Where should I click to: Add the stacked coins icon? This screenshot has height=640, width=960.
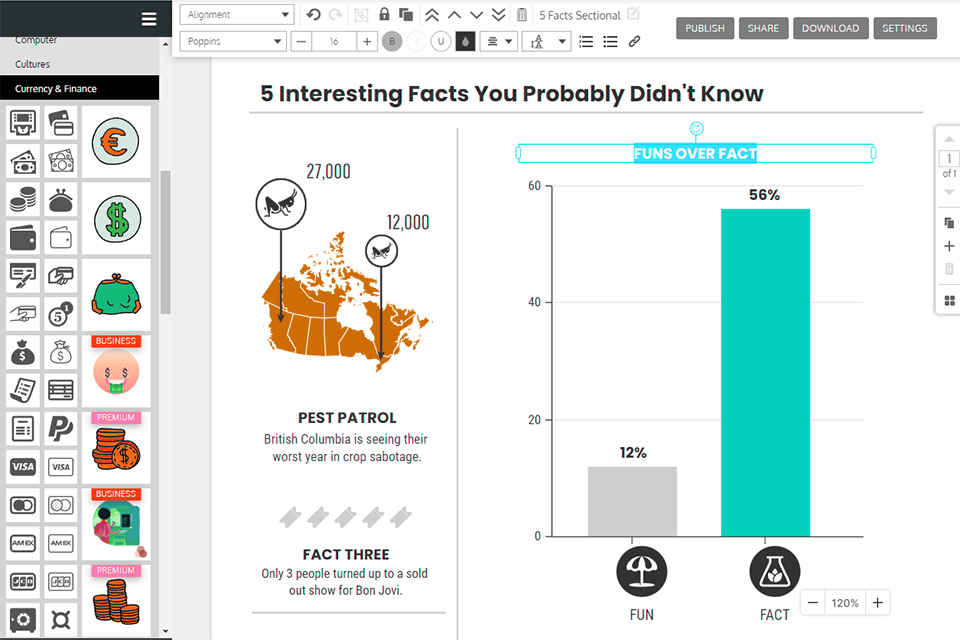tap(23, 200)
